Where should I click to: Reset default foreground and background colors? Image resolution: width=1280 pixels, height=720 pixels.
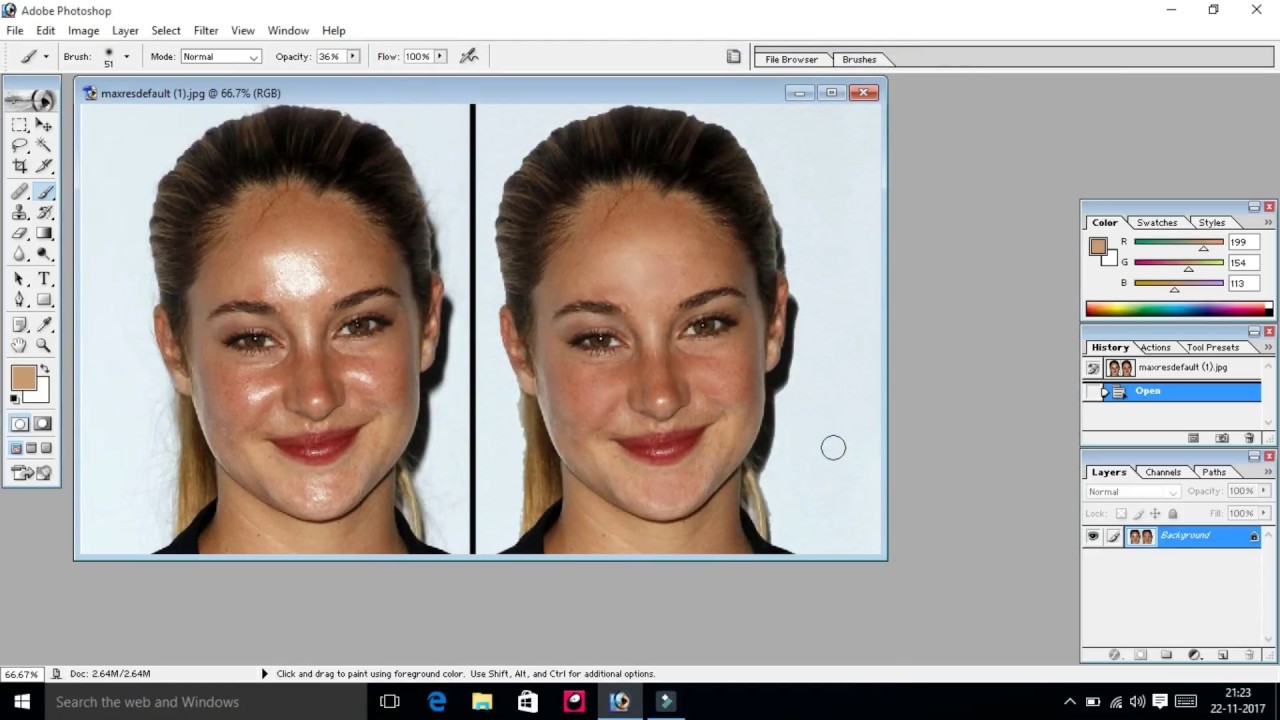15,399
